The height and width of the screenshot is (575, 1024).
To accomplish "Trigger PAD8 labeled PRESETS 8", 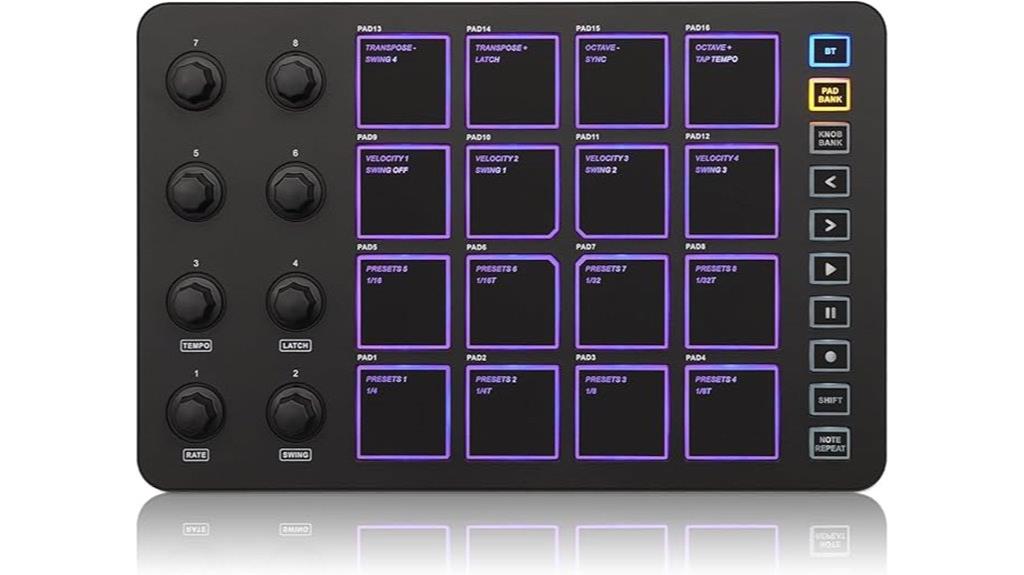I will (x=732, y=302).
